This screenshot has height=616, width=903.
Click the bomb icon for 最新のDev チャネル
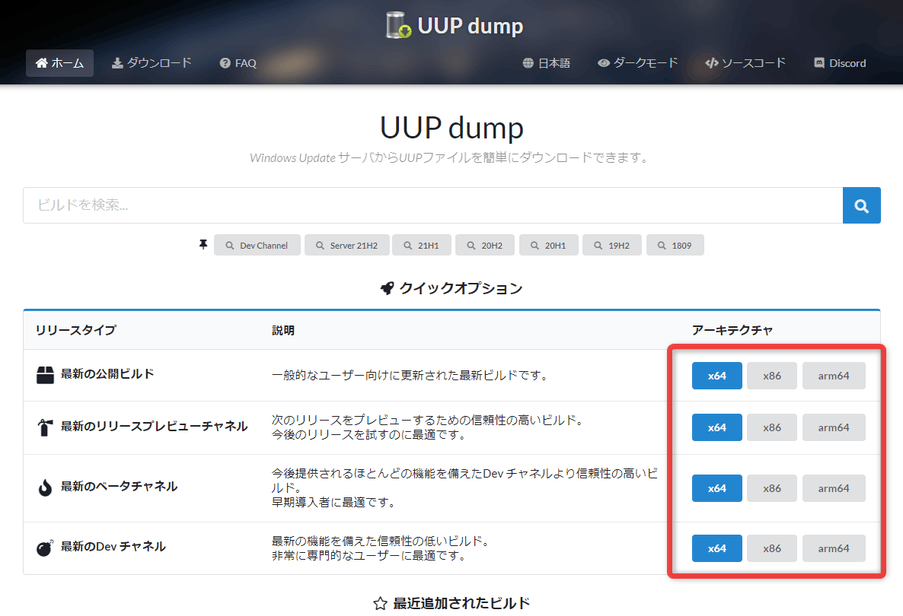click(45, 547)
